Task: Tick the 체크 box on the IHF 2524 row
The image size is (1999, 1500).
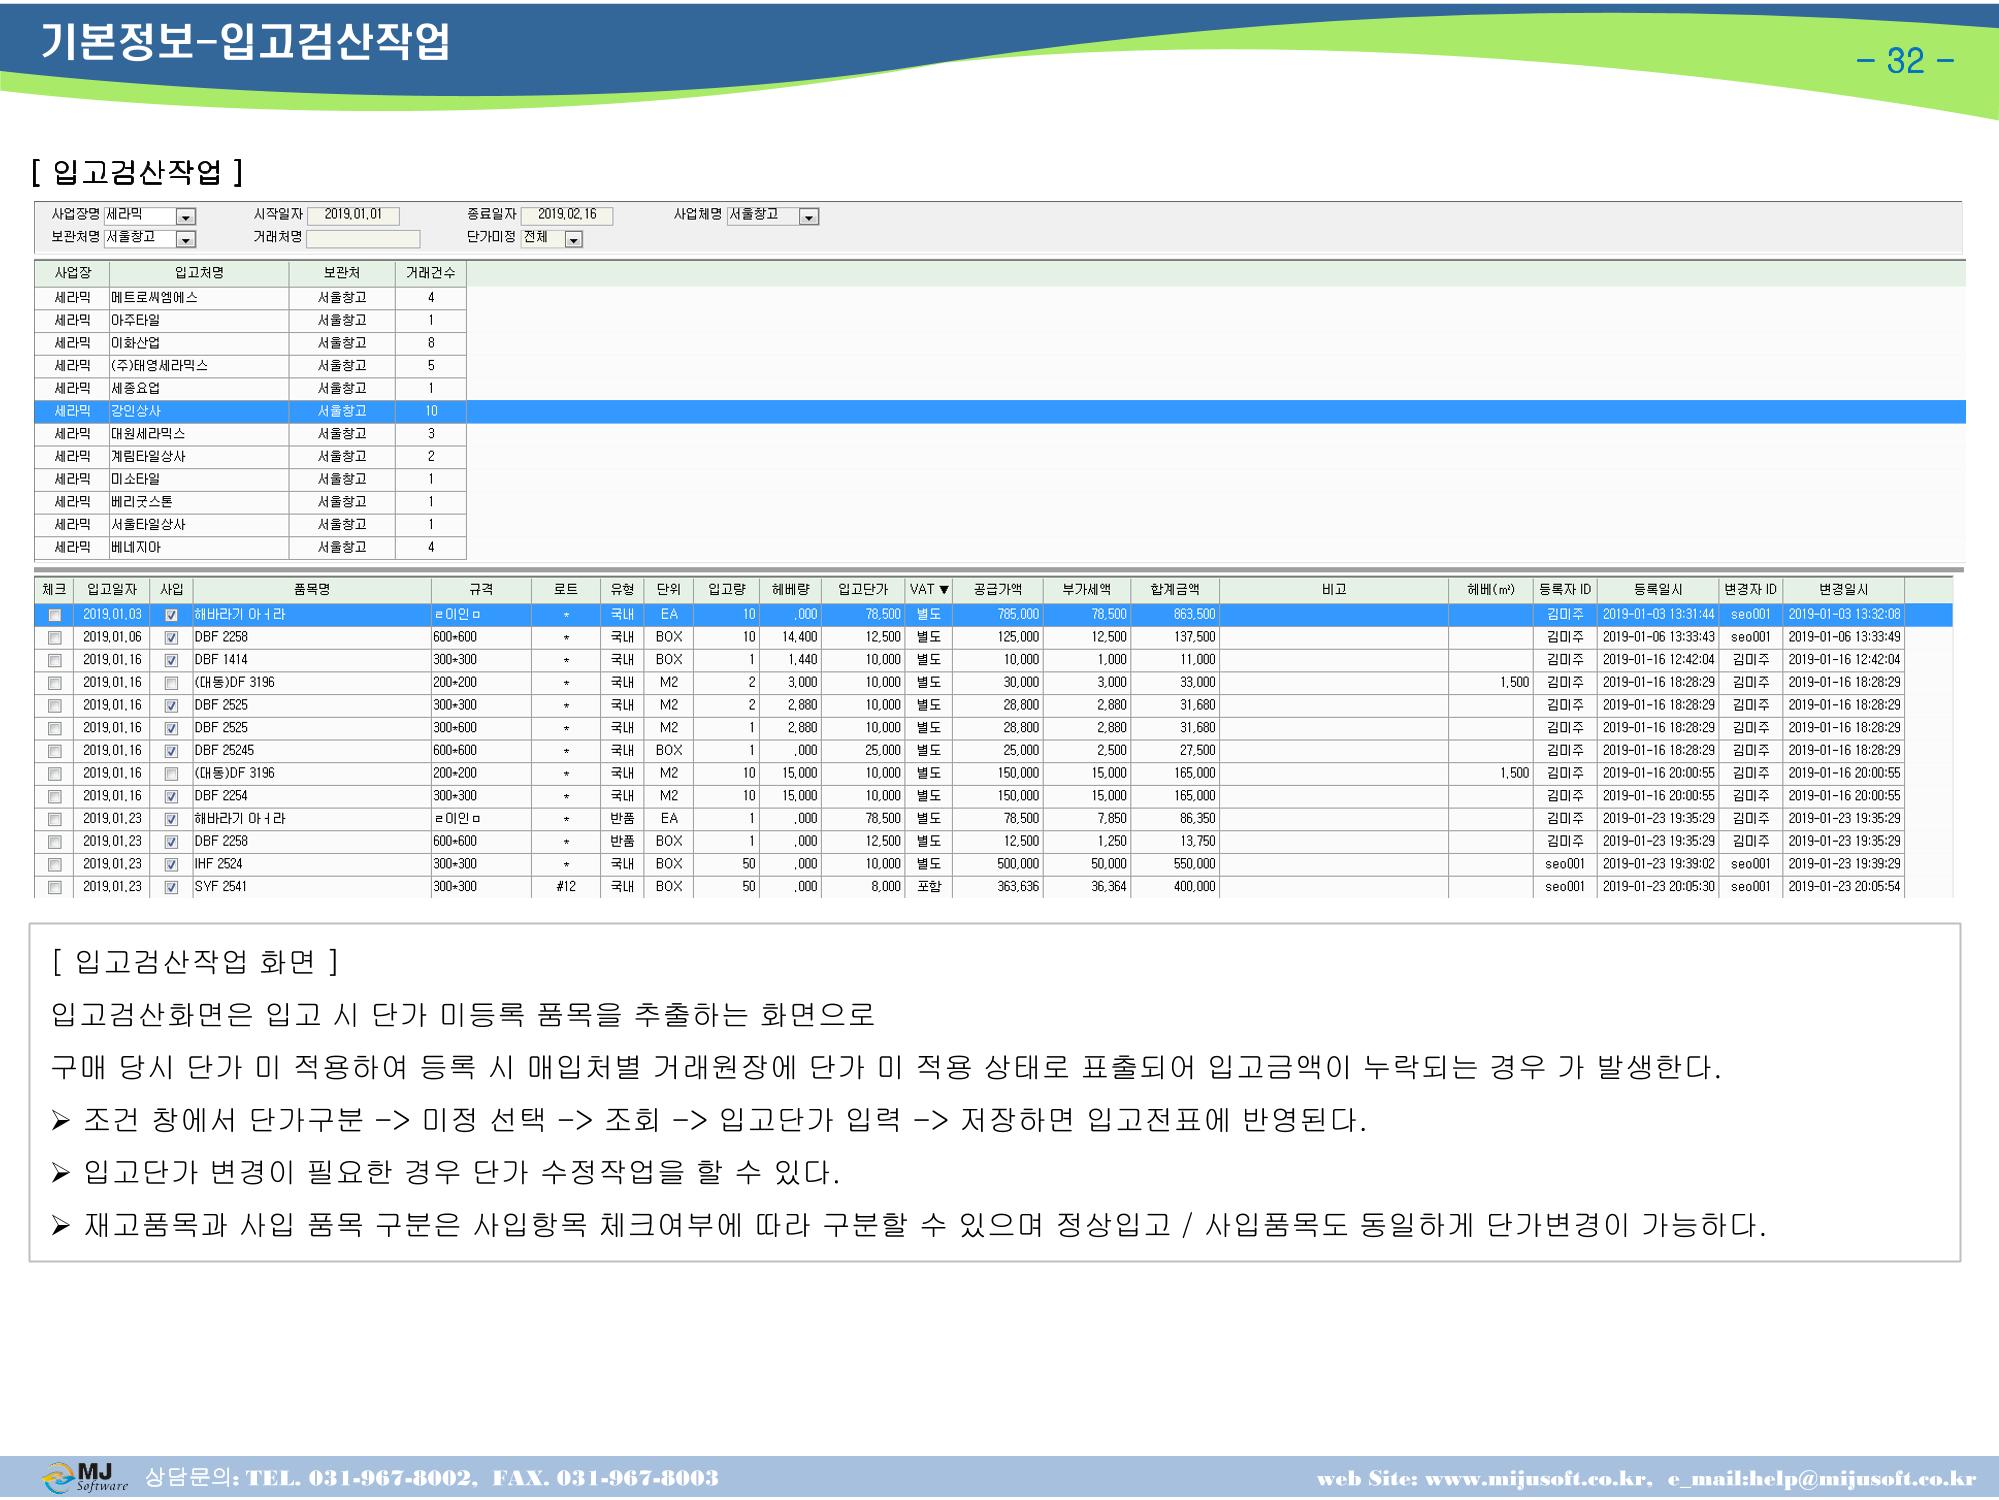Action: click(55, 865)
